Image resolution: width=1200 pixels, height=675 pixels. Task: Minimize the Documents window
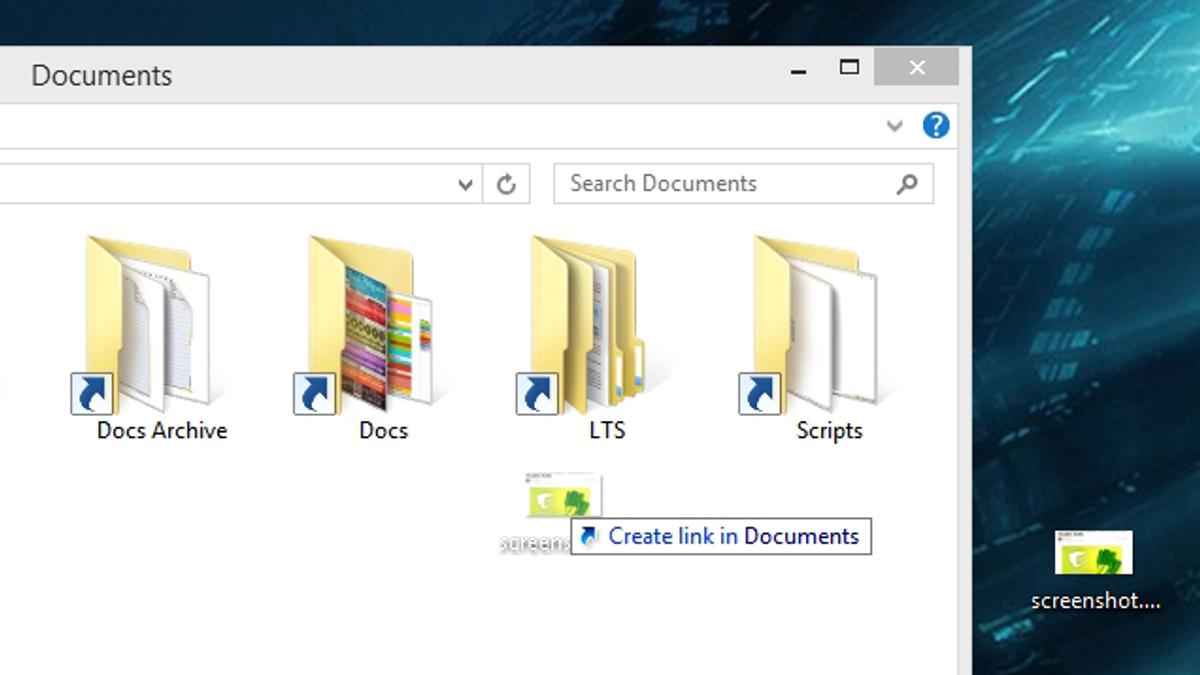pos(798,70)
